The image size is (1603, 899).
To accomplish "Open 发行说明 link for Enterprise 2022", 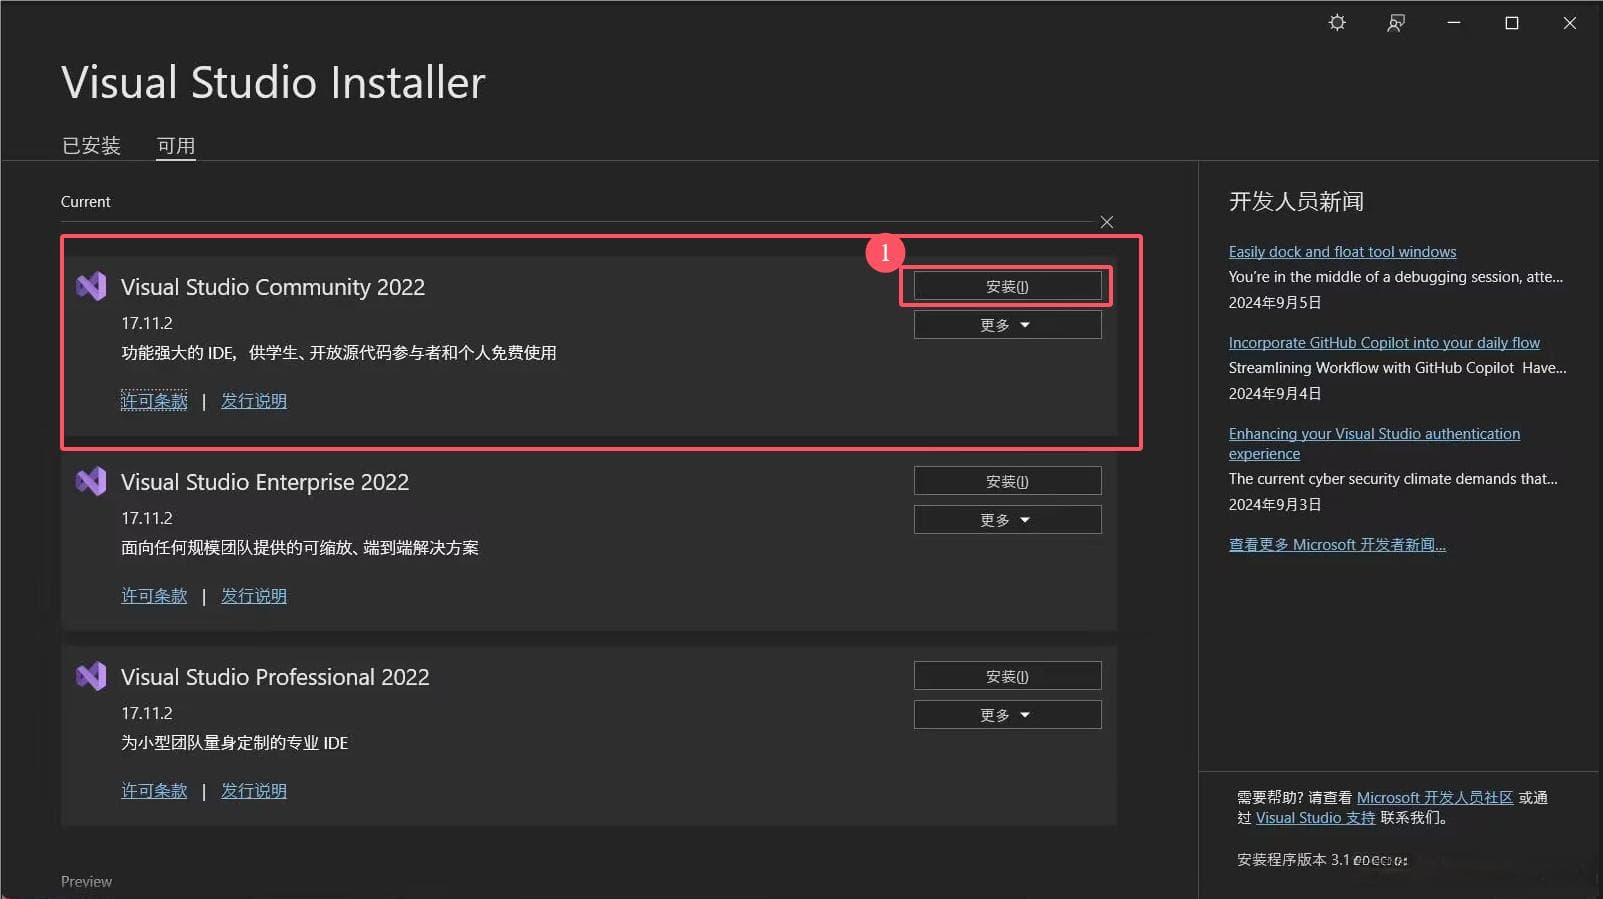I will click(254, 596).
